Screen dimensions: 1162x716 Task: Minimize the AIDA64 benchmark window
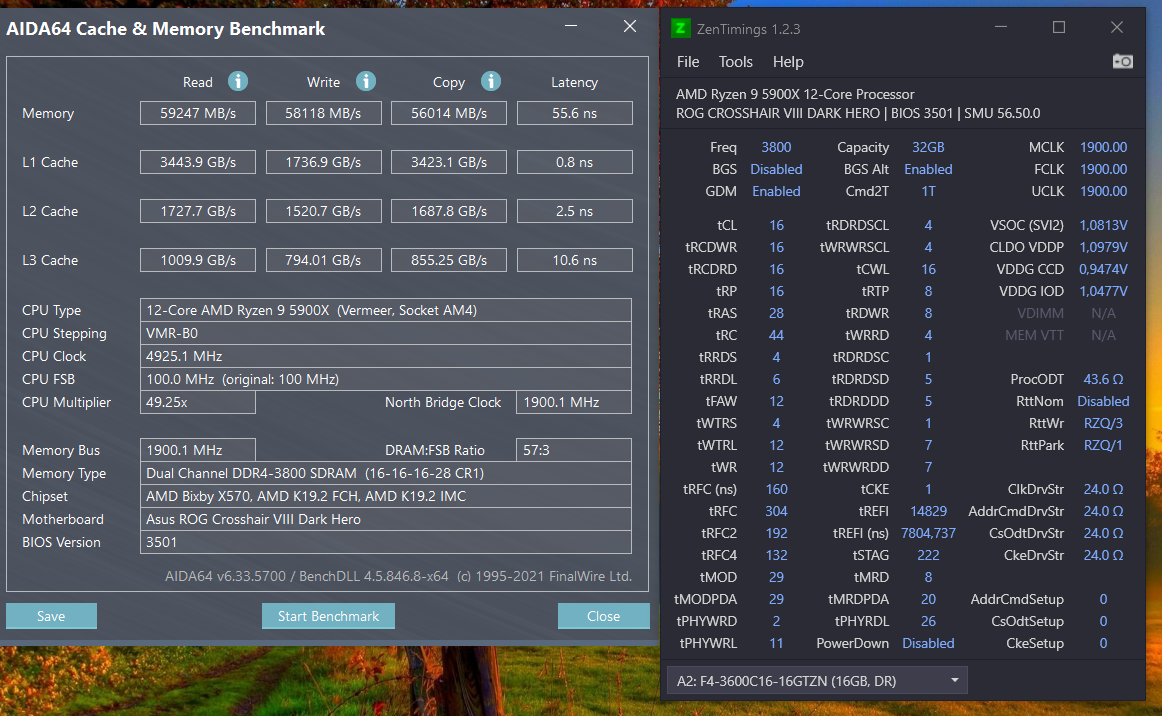tap(571, 26)
